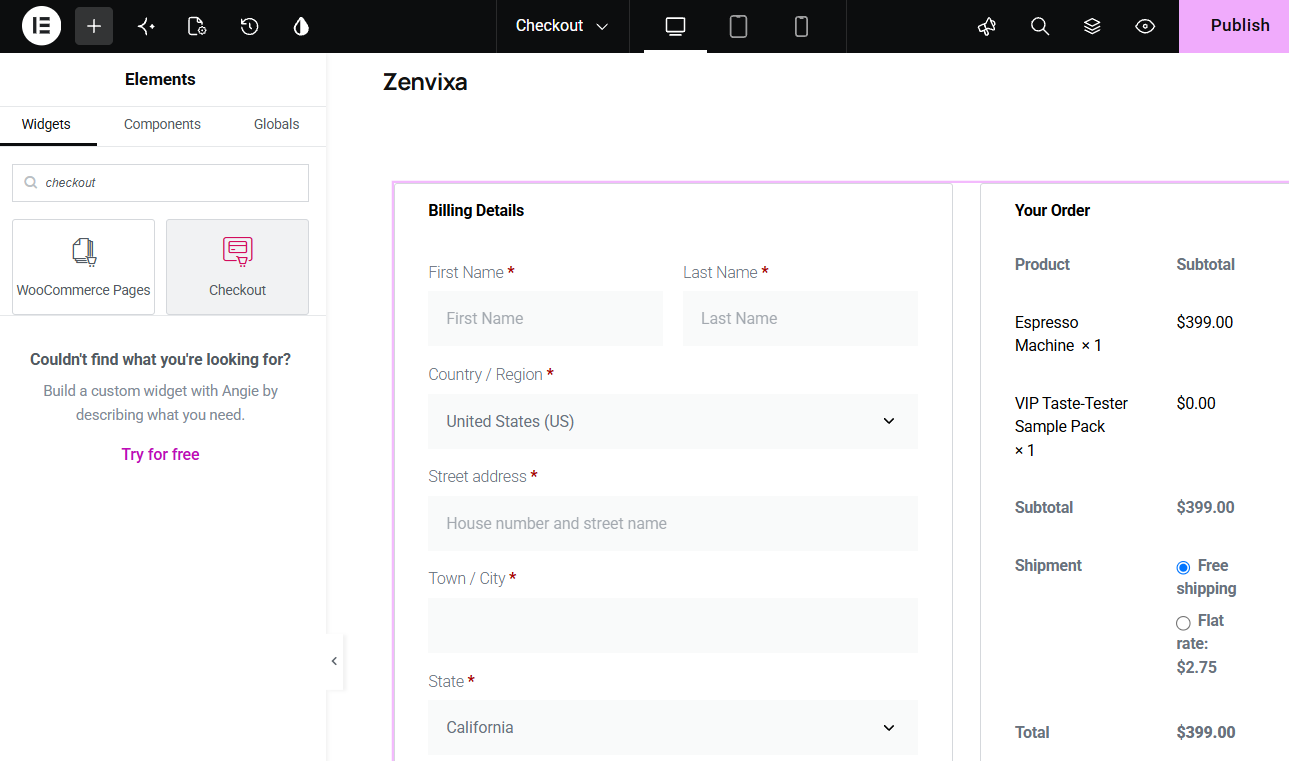Click the VIP Taste-Tester Sample Pack item
The height and width of the screenshot is (761, 1289).
coord(1071,426)
